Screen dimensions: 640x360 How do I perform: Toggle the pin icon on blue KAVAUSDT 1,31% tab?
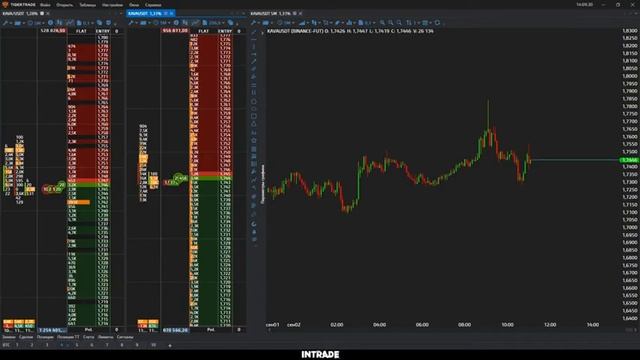(166, 13)
